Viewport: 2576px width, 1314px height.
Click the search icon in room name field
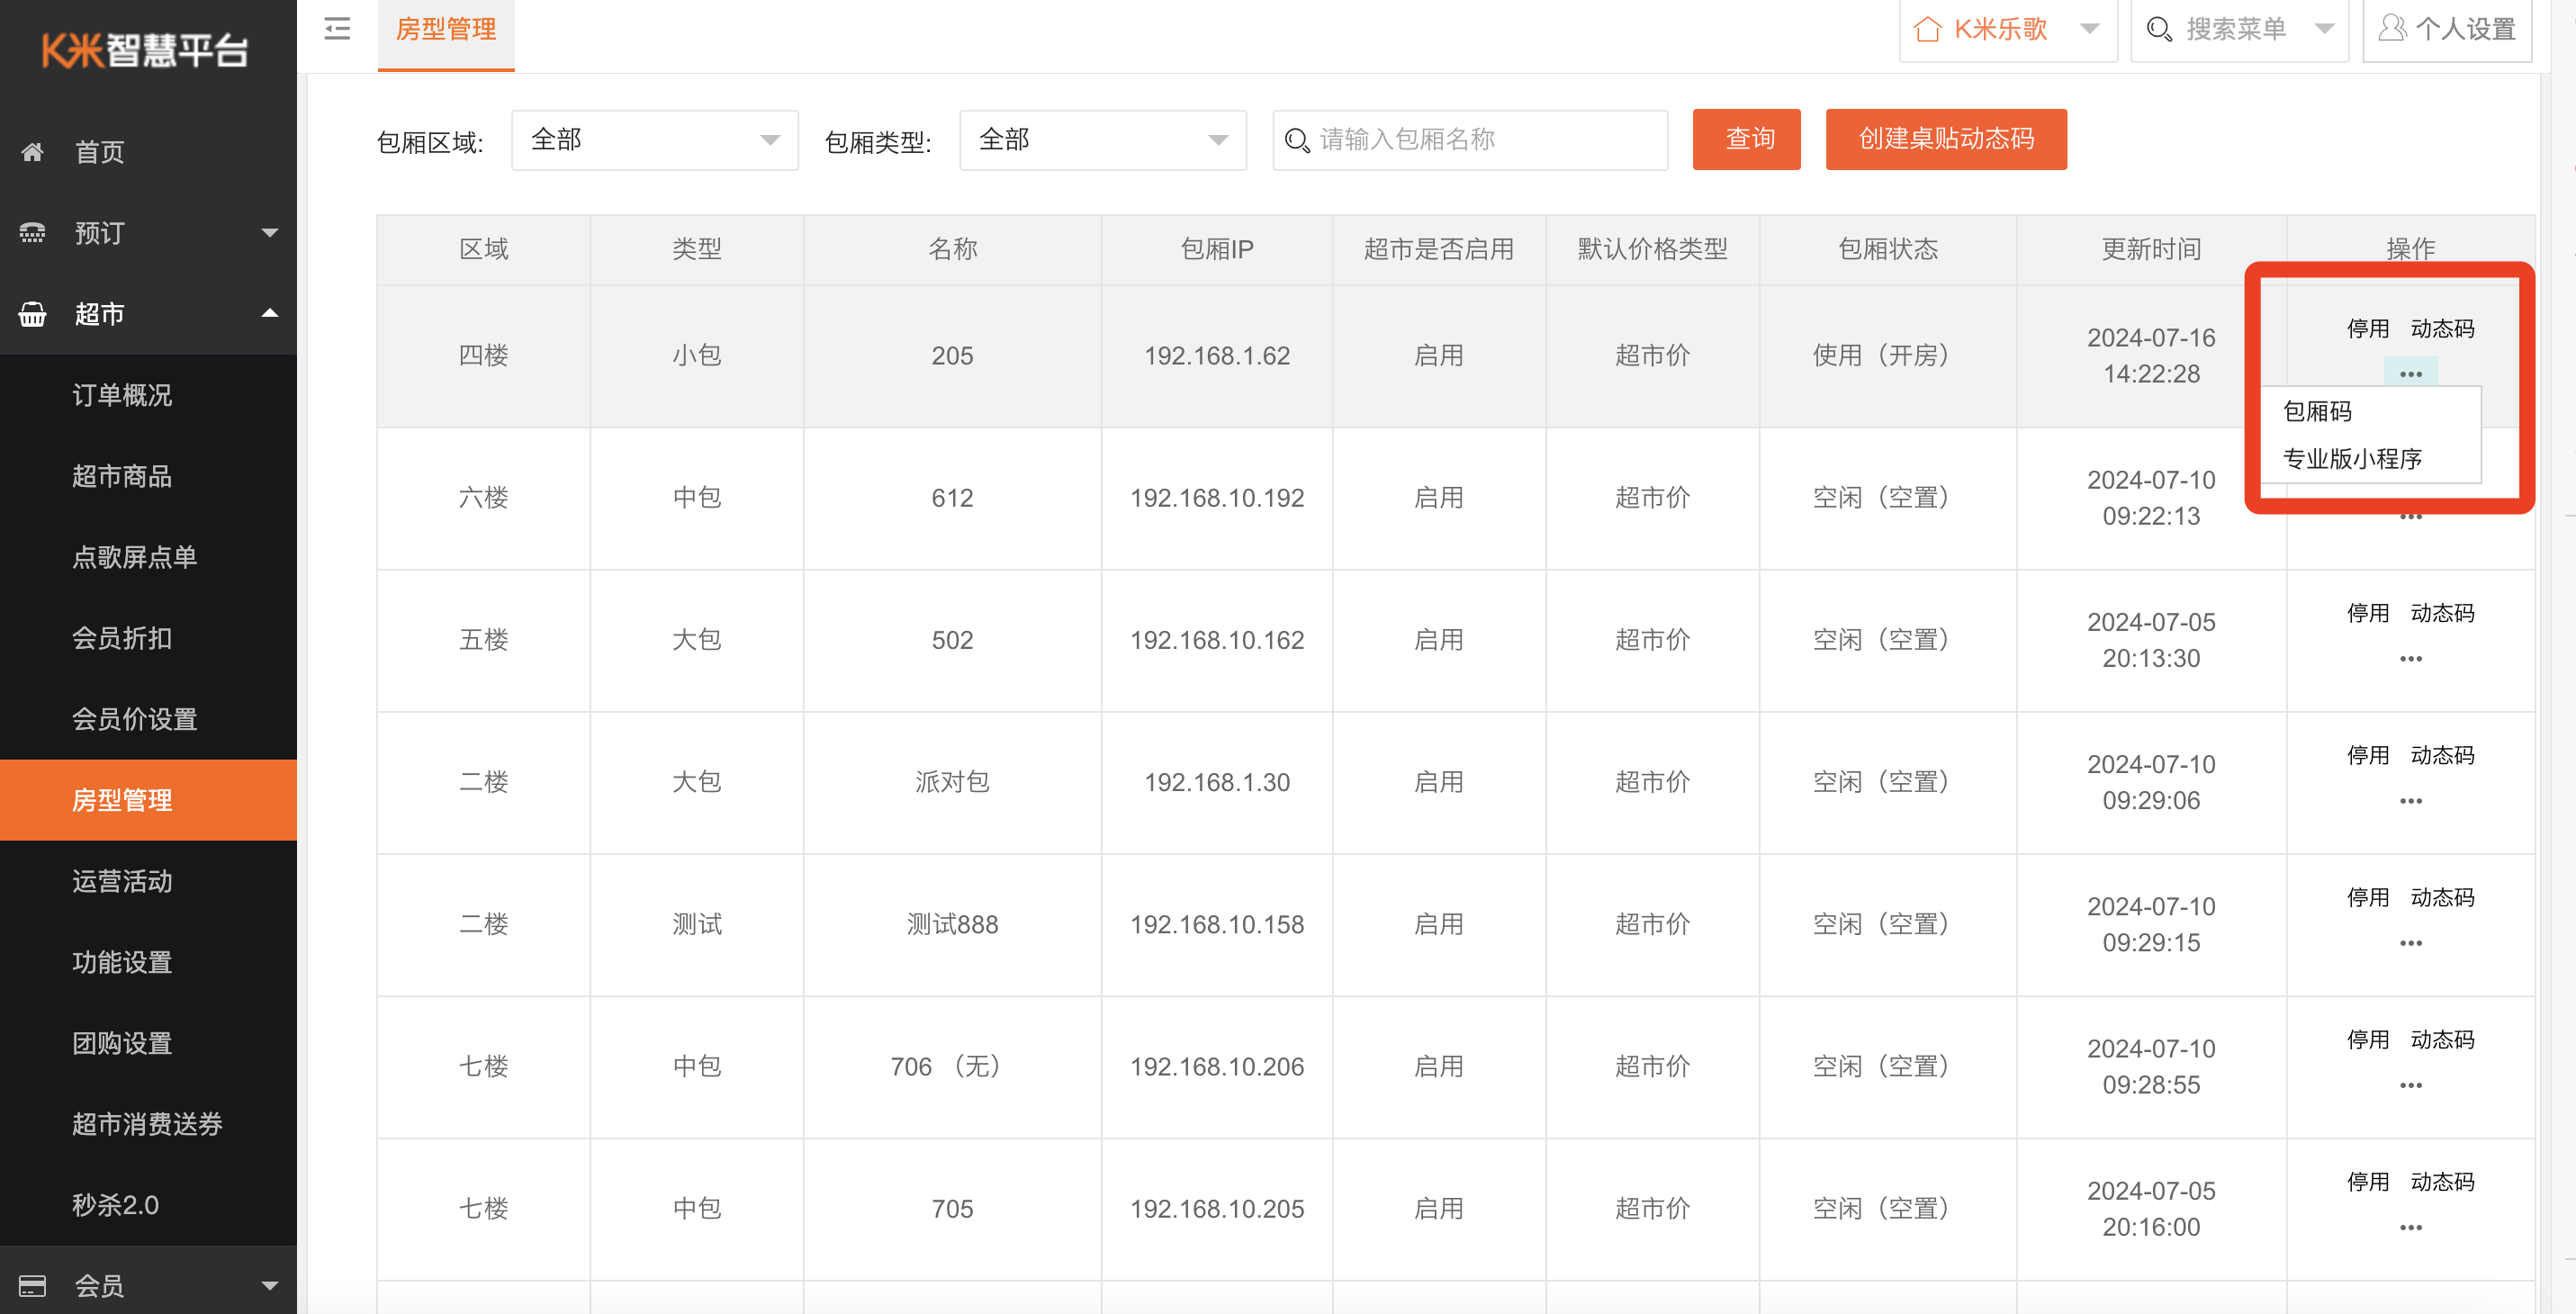1297,140
